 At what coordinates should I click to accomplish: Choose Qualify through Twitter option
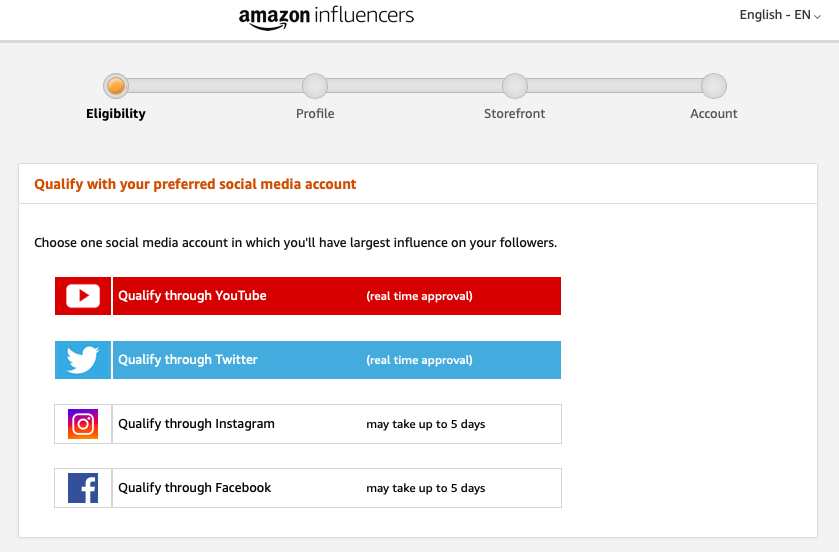click(x=336, y=360)
